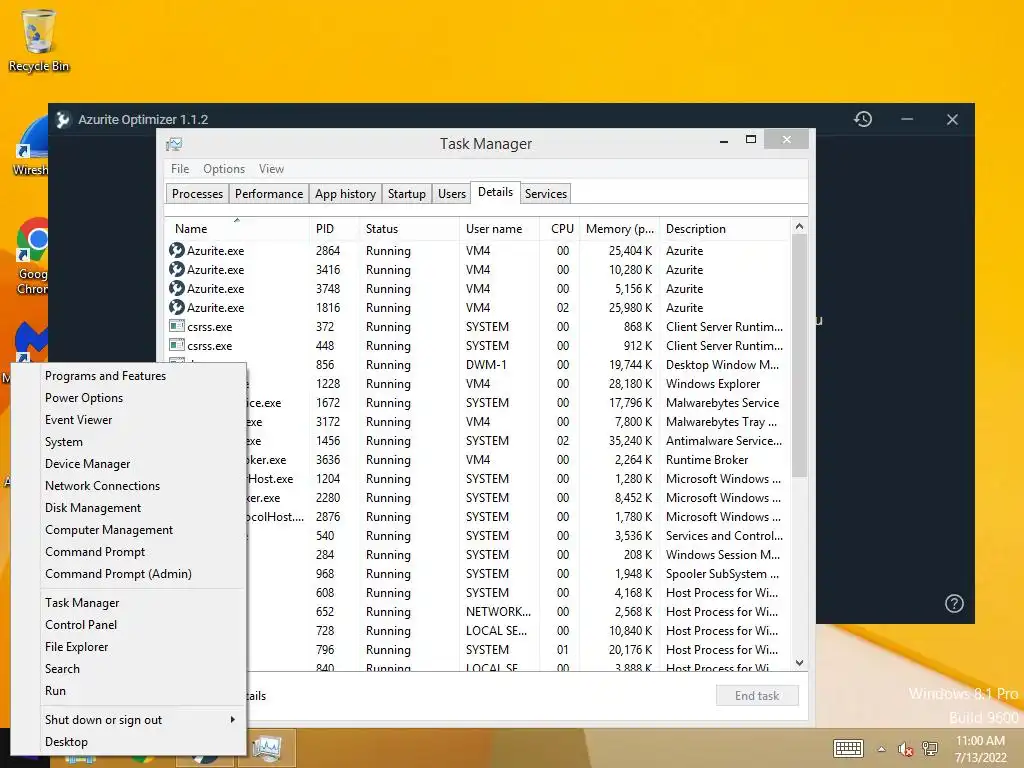
Task: Sort by the Memory column header
Action: 619,229
